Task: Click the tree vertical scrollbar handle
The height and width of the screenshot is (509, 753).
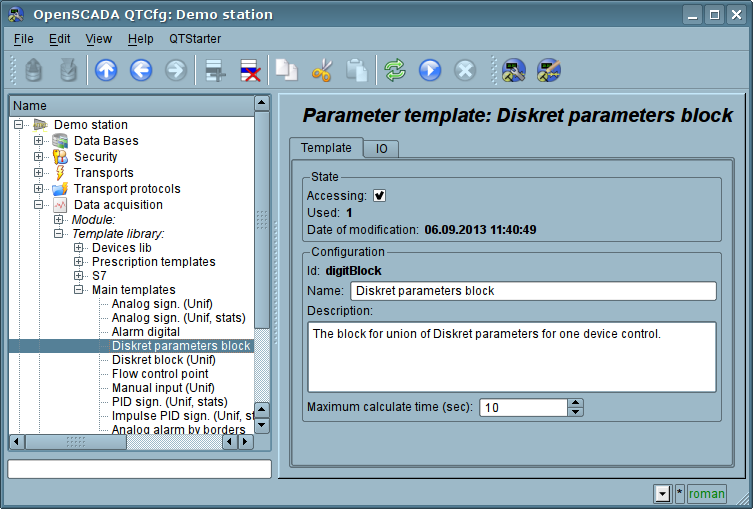Action: pos(262,220)
